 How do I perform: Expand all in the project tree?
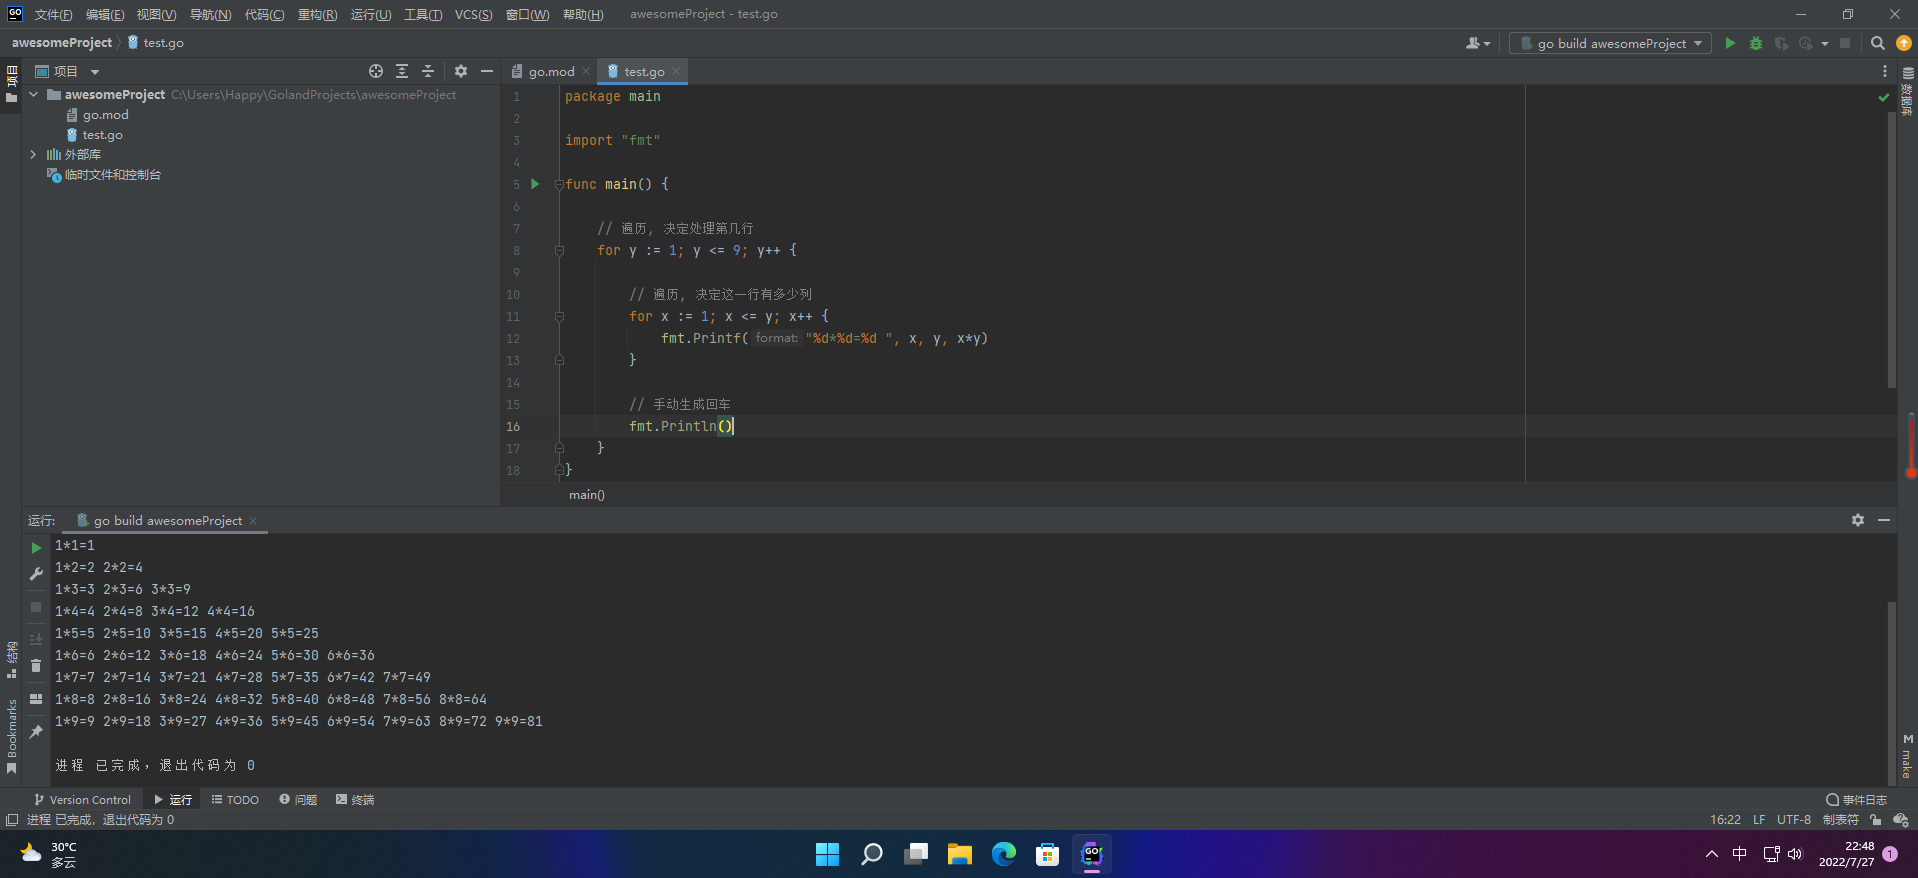pyautogui.click(x=402, y=71)
